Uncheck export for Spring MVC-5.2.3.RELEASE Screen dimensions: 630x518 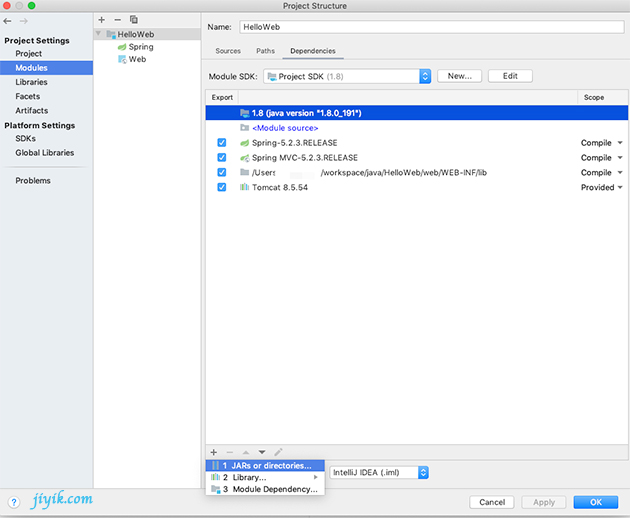(222, 158)
